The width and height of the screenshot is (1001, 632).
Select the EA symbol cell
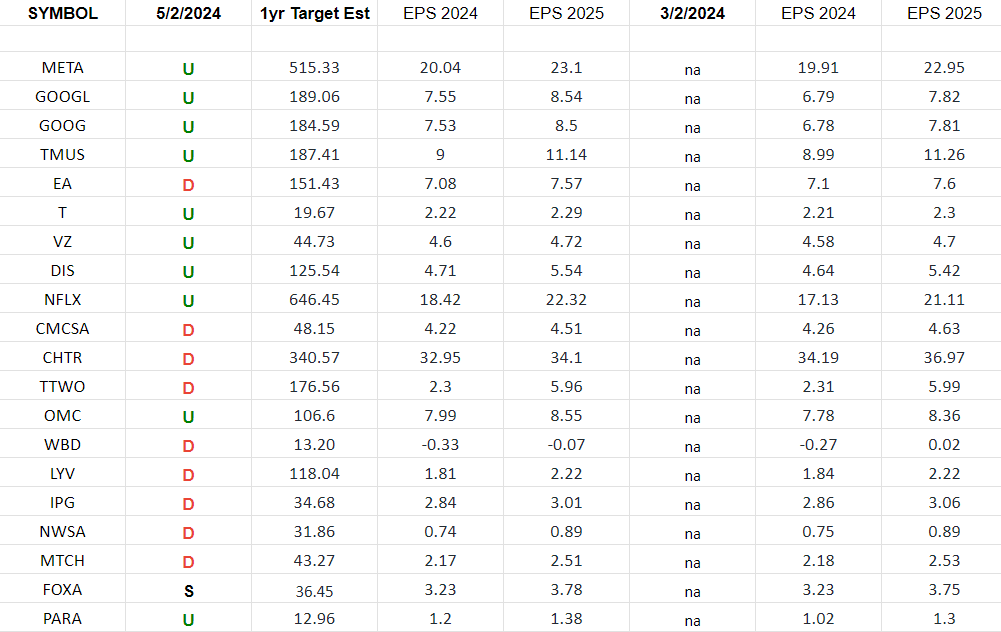(63, 184)
